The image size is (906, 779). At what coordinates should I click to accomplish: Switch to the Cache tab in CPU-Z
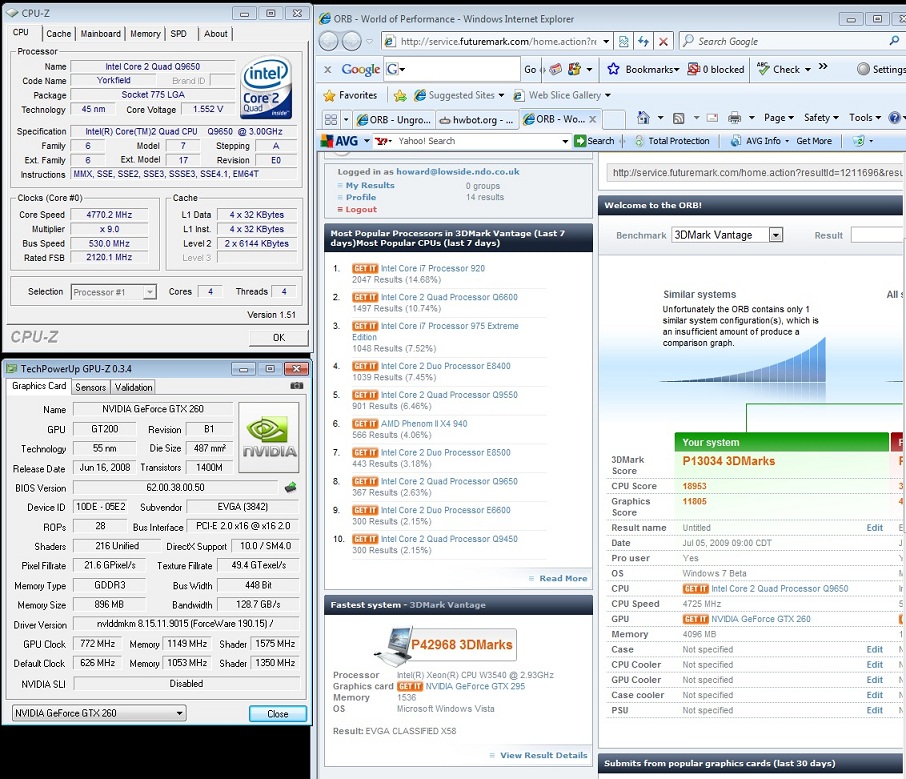[x=59, y=34]
